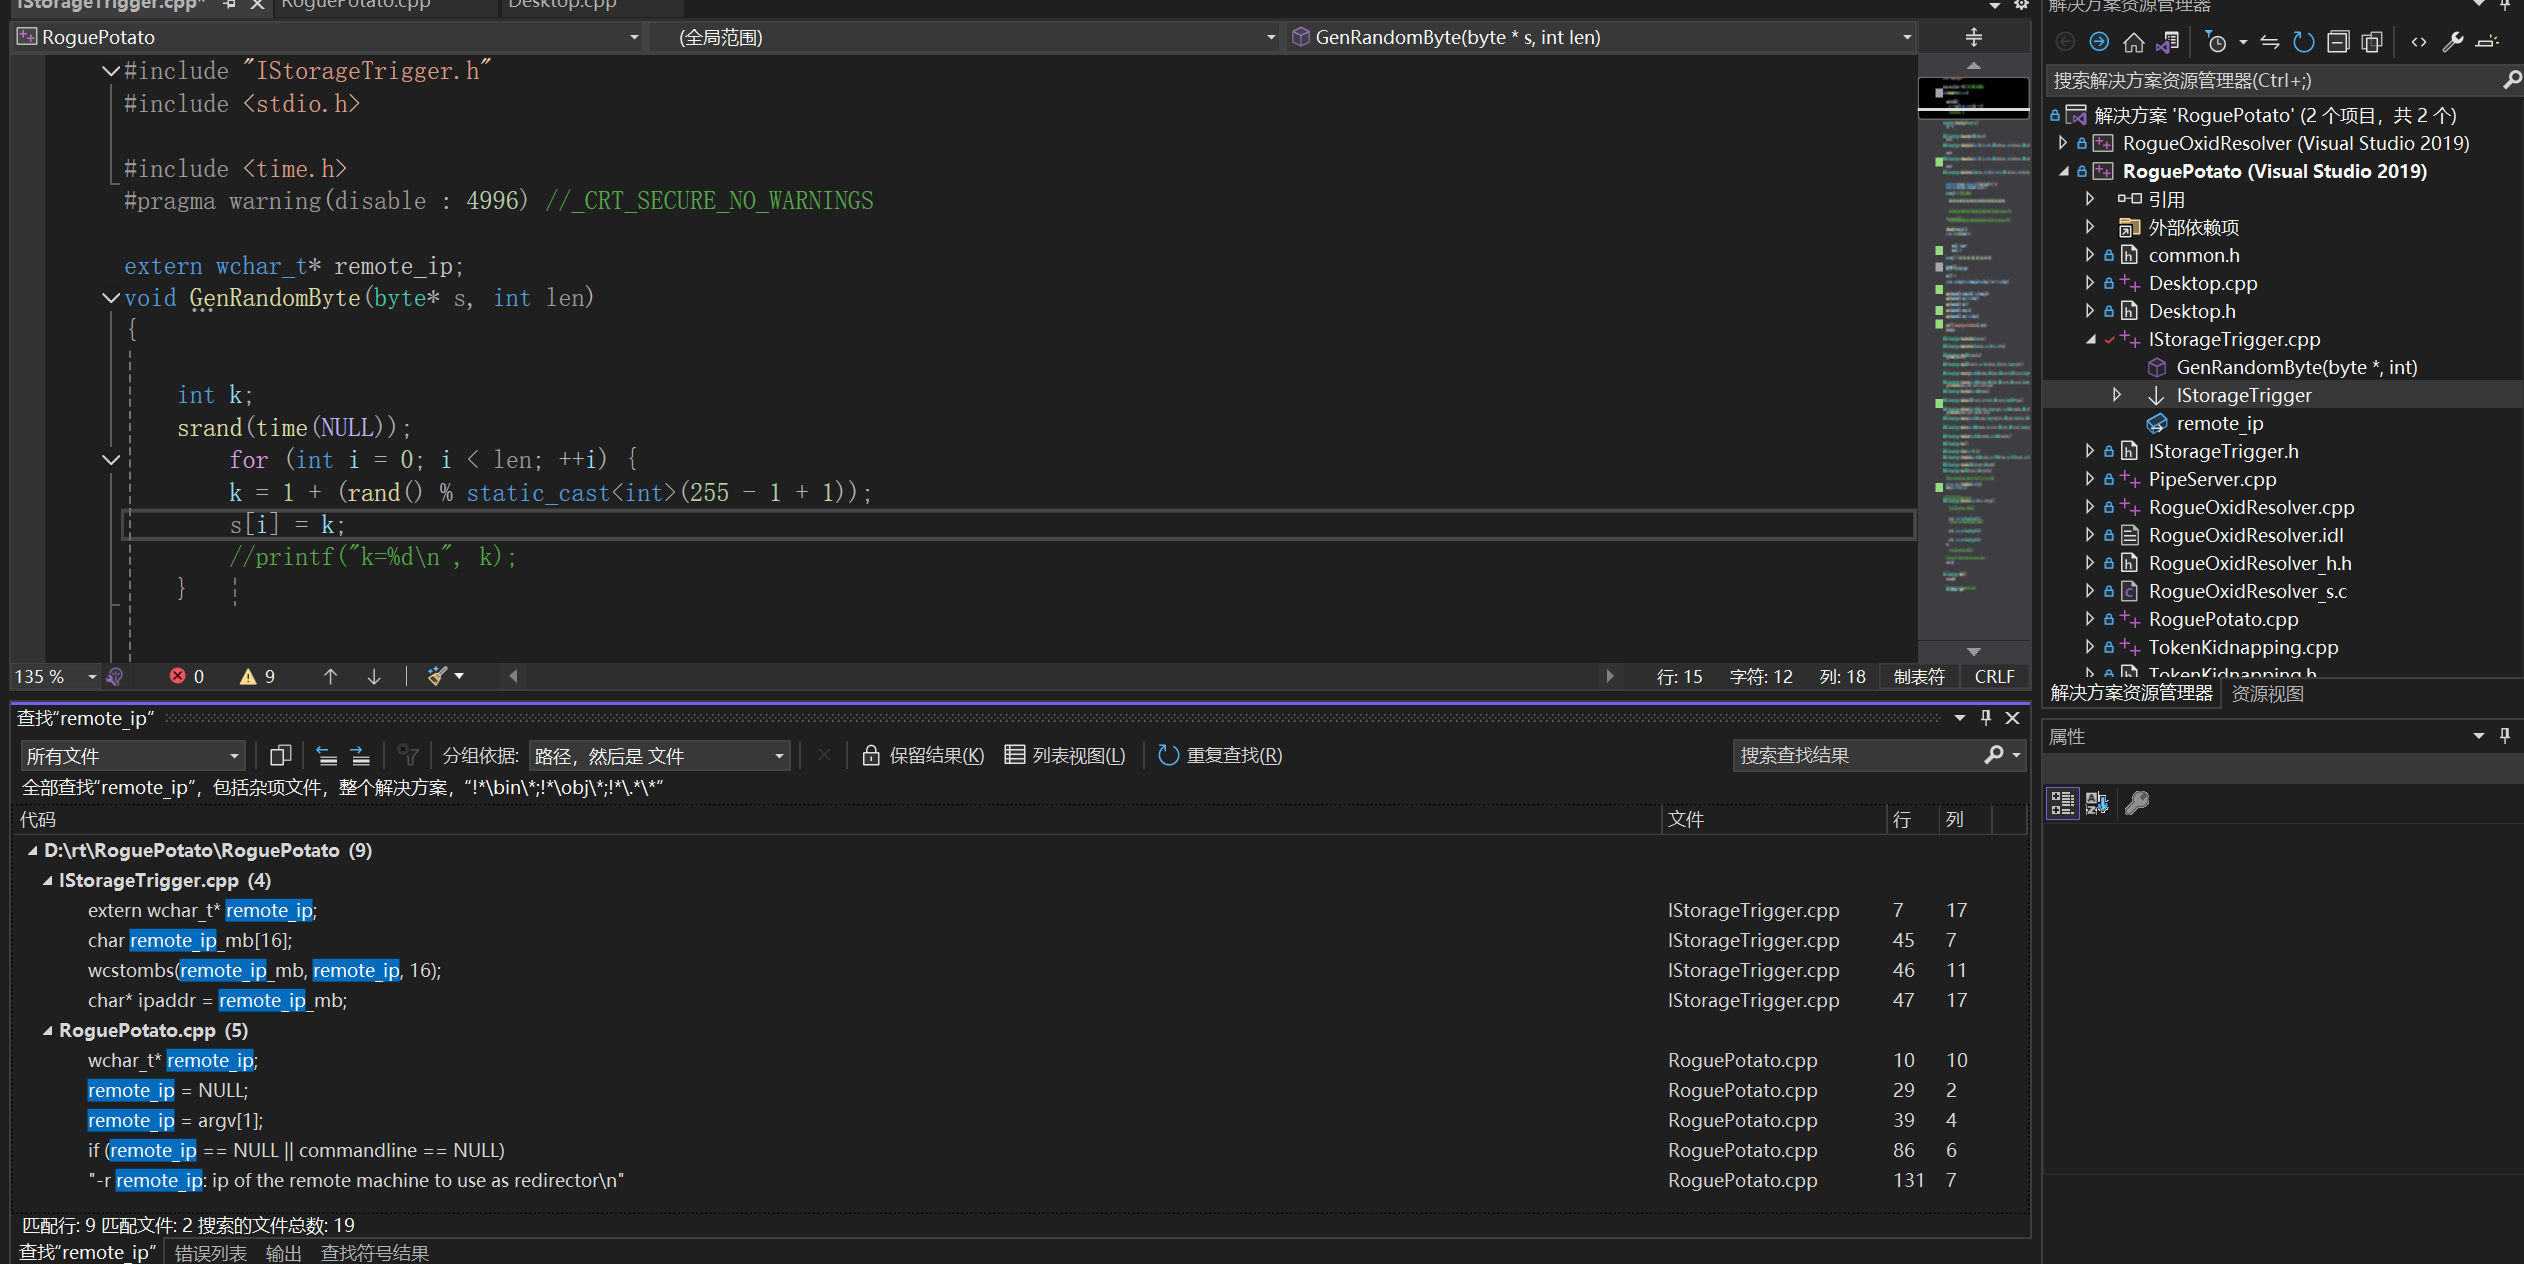
Task: Collapse the RoguePotato.cpp results group
Action: (47, 1031)
